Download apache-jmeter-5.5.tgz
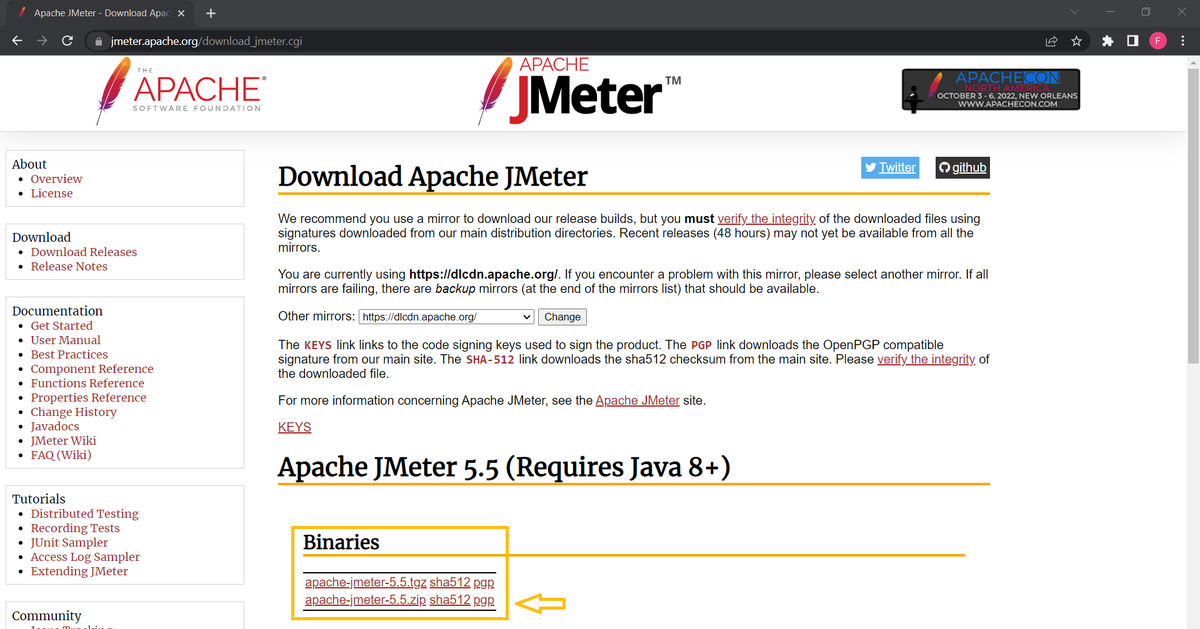Viewport: 1200px width, 629px height. [x=365, y=582]
